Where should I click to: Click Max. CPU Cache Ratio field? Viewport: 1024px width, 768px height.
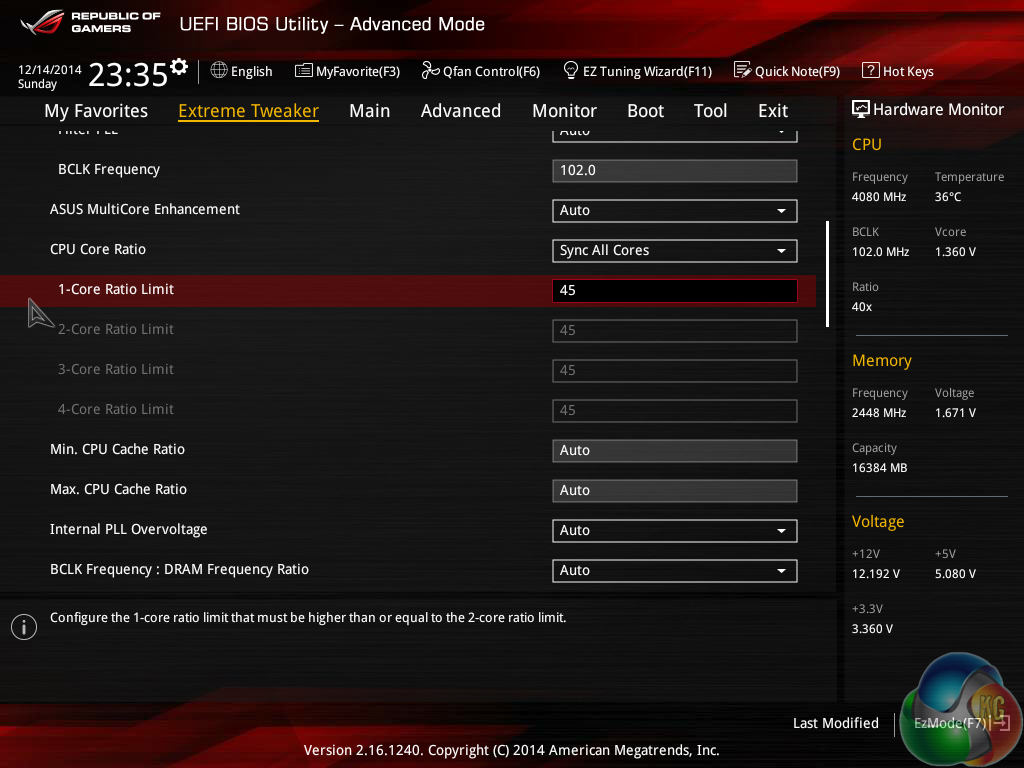point(675,490)
